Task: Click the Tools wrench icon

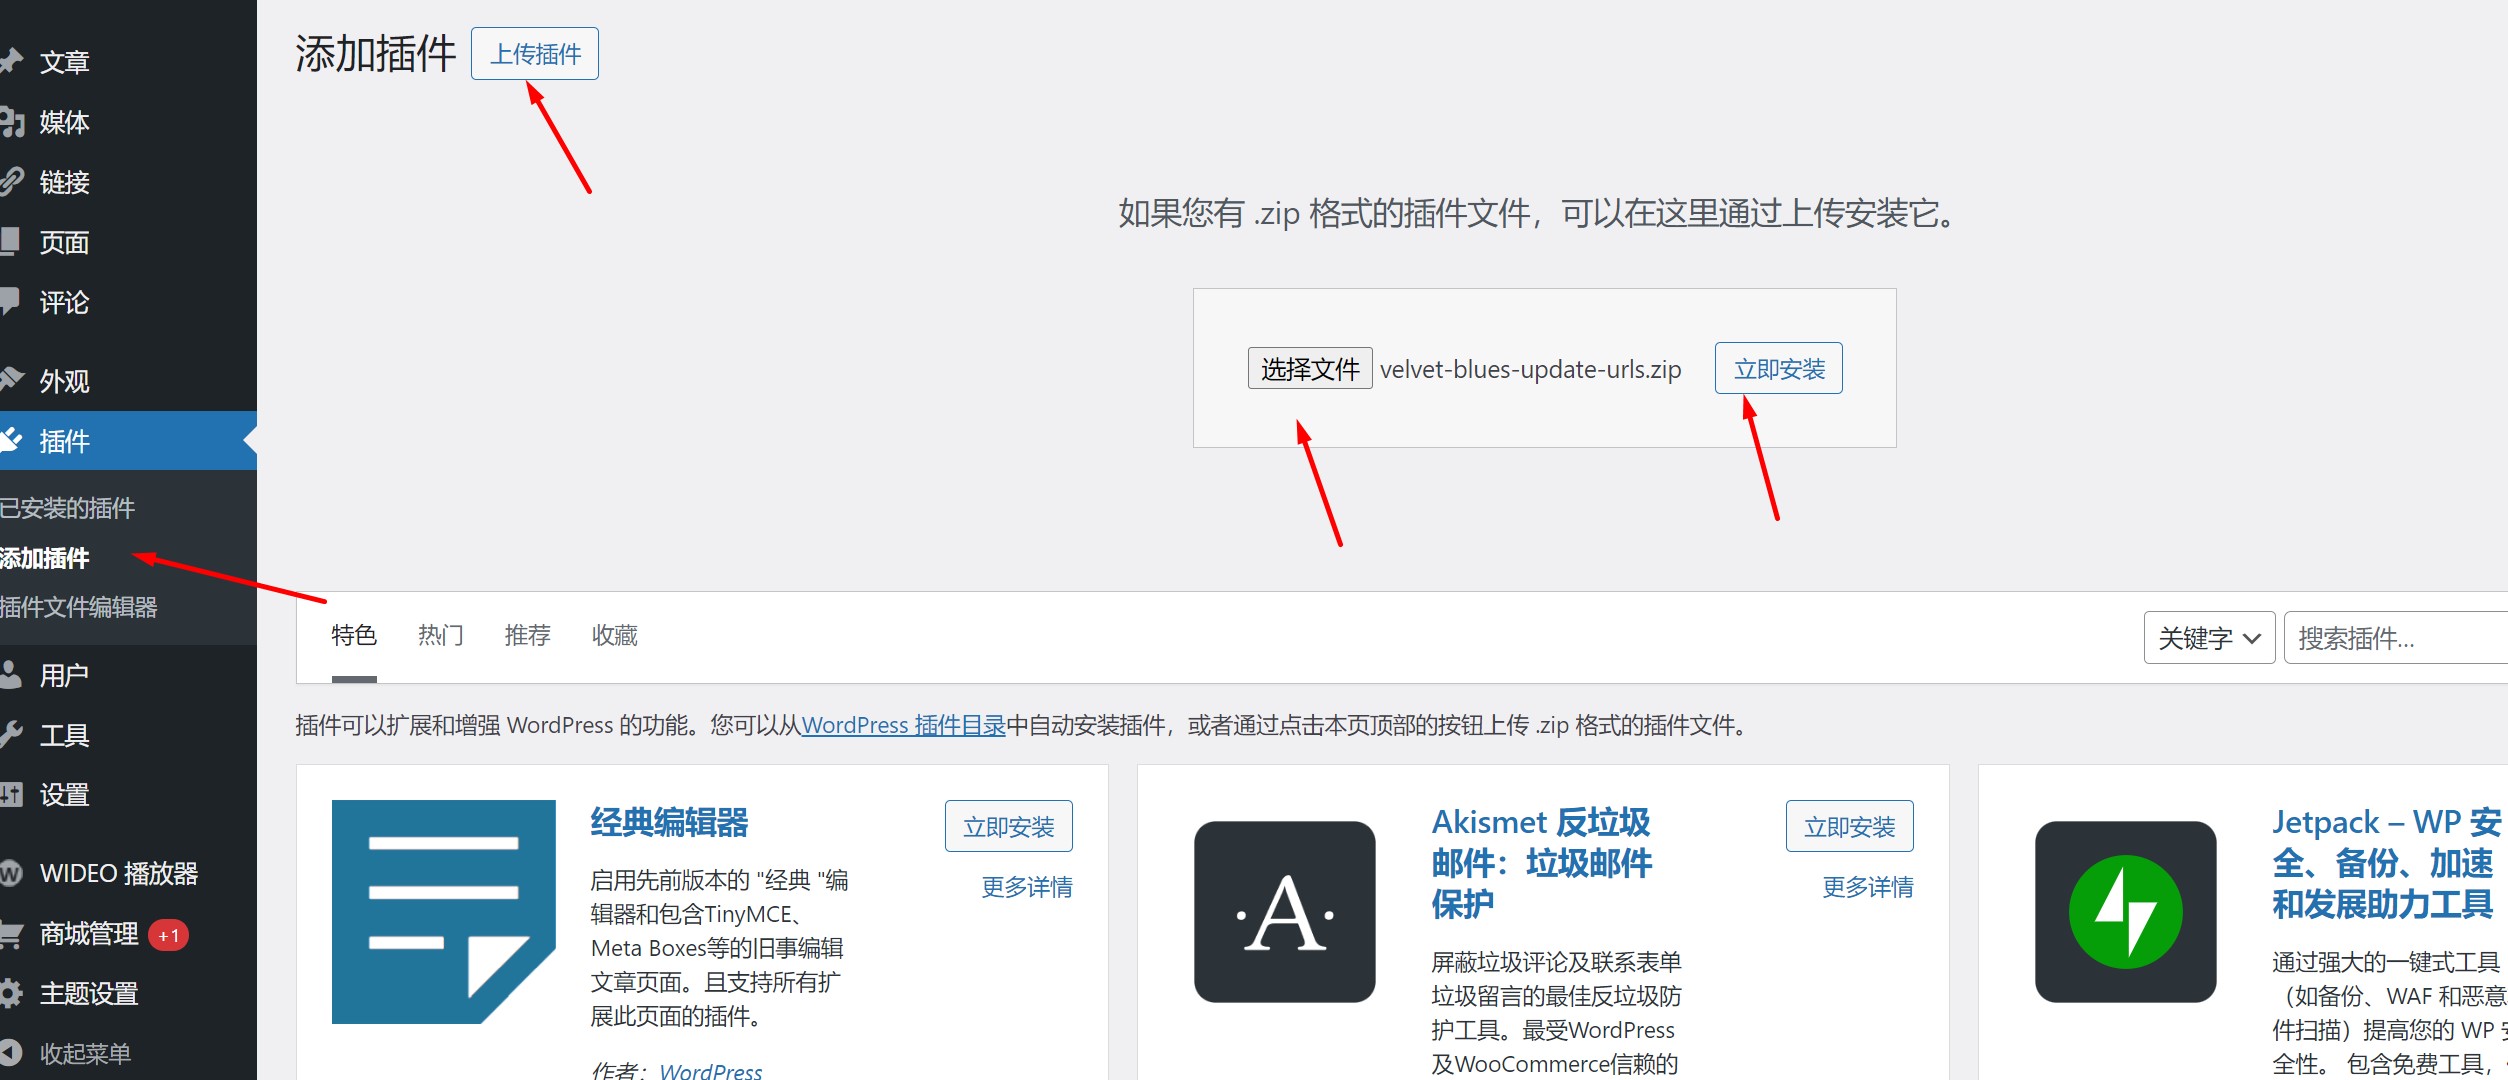Action: [x=11, y=735]
